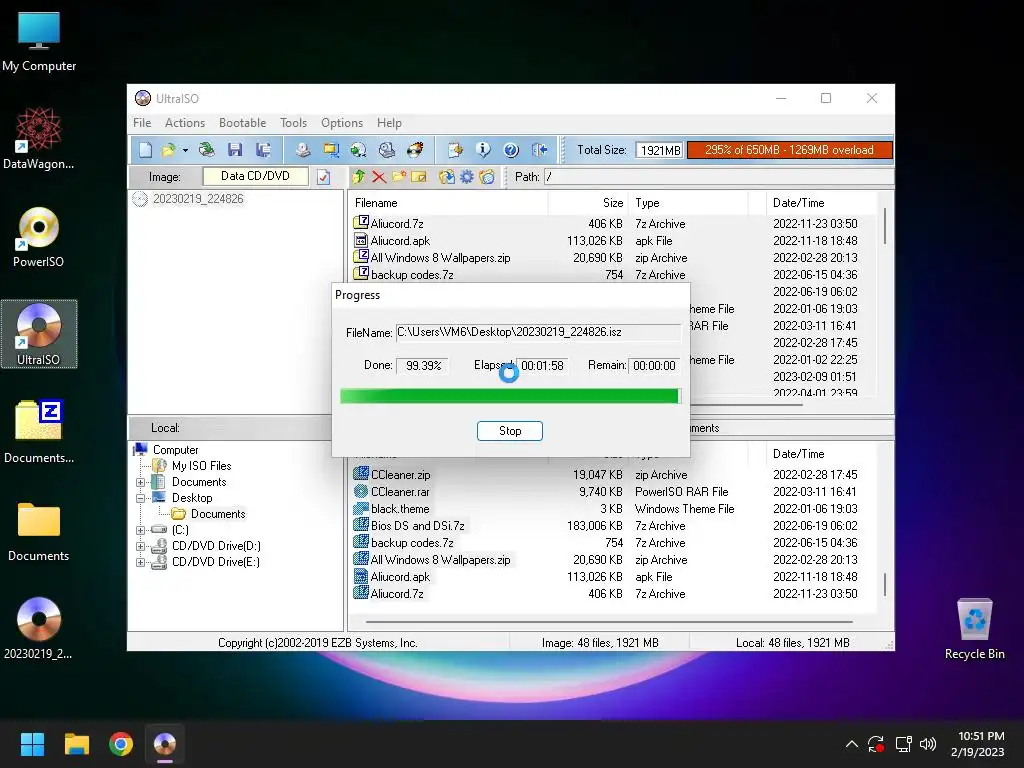Click the blue gear Properties icon
The image size is (1024, 768).
467,176
